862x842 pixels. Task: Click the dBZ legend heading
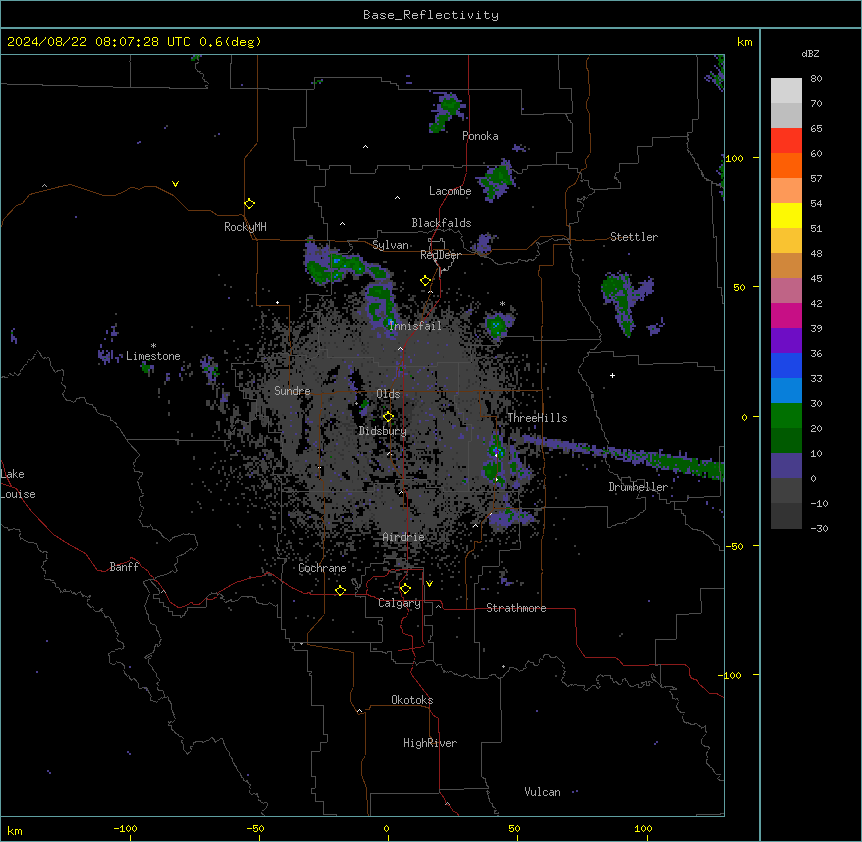click(x=810, y=54)
